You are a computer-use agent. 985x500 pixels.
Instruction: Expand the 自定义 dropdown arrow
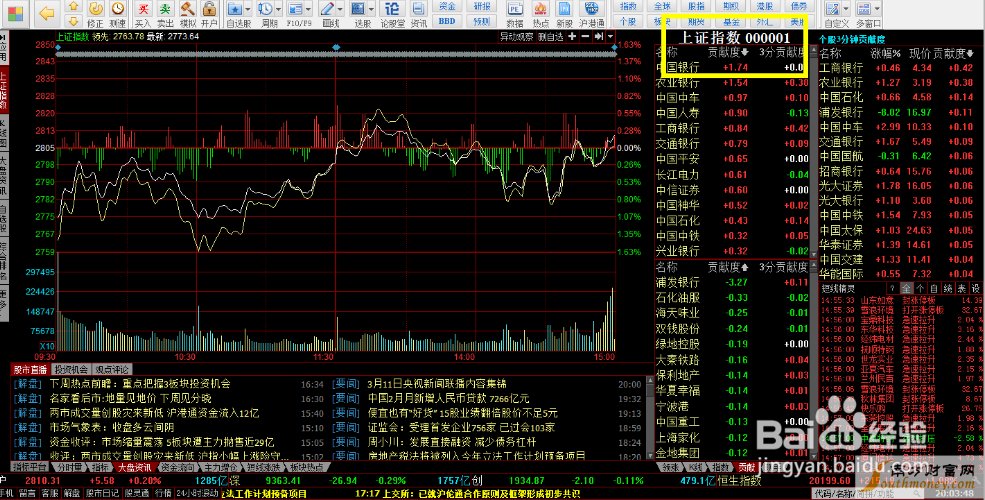click(846, 9)
